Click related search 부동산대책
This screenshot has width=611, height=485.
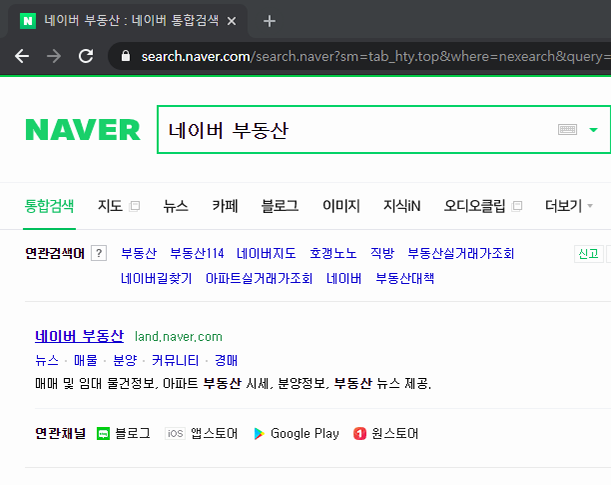[404, 278]
